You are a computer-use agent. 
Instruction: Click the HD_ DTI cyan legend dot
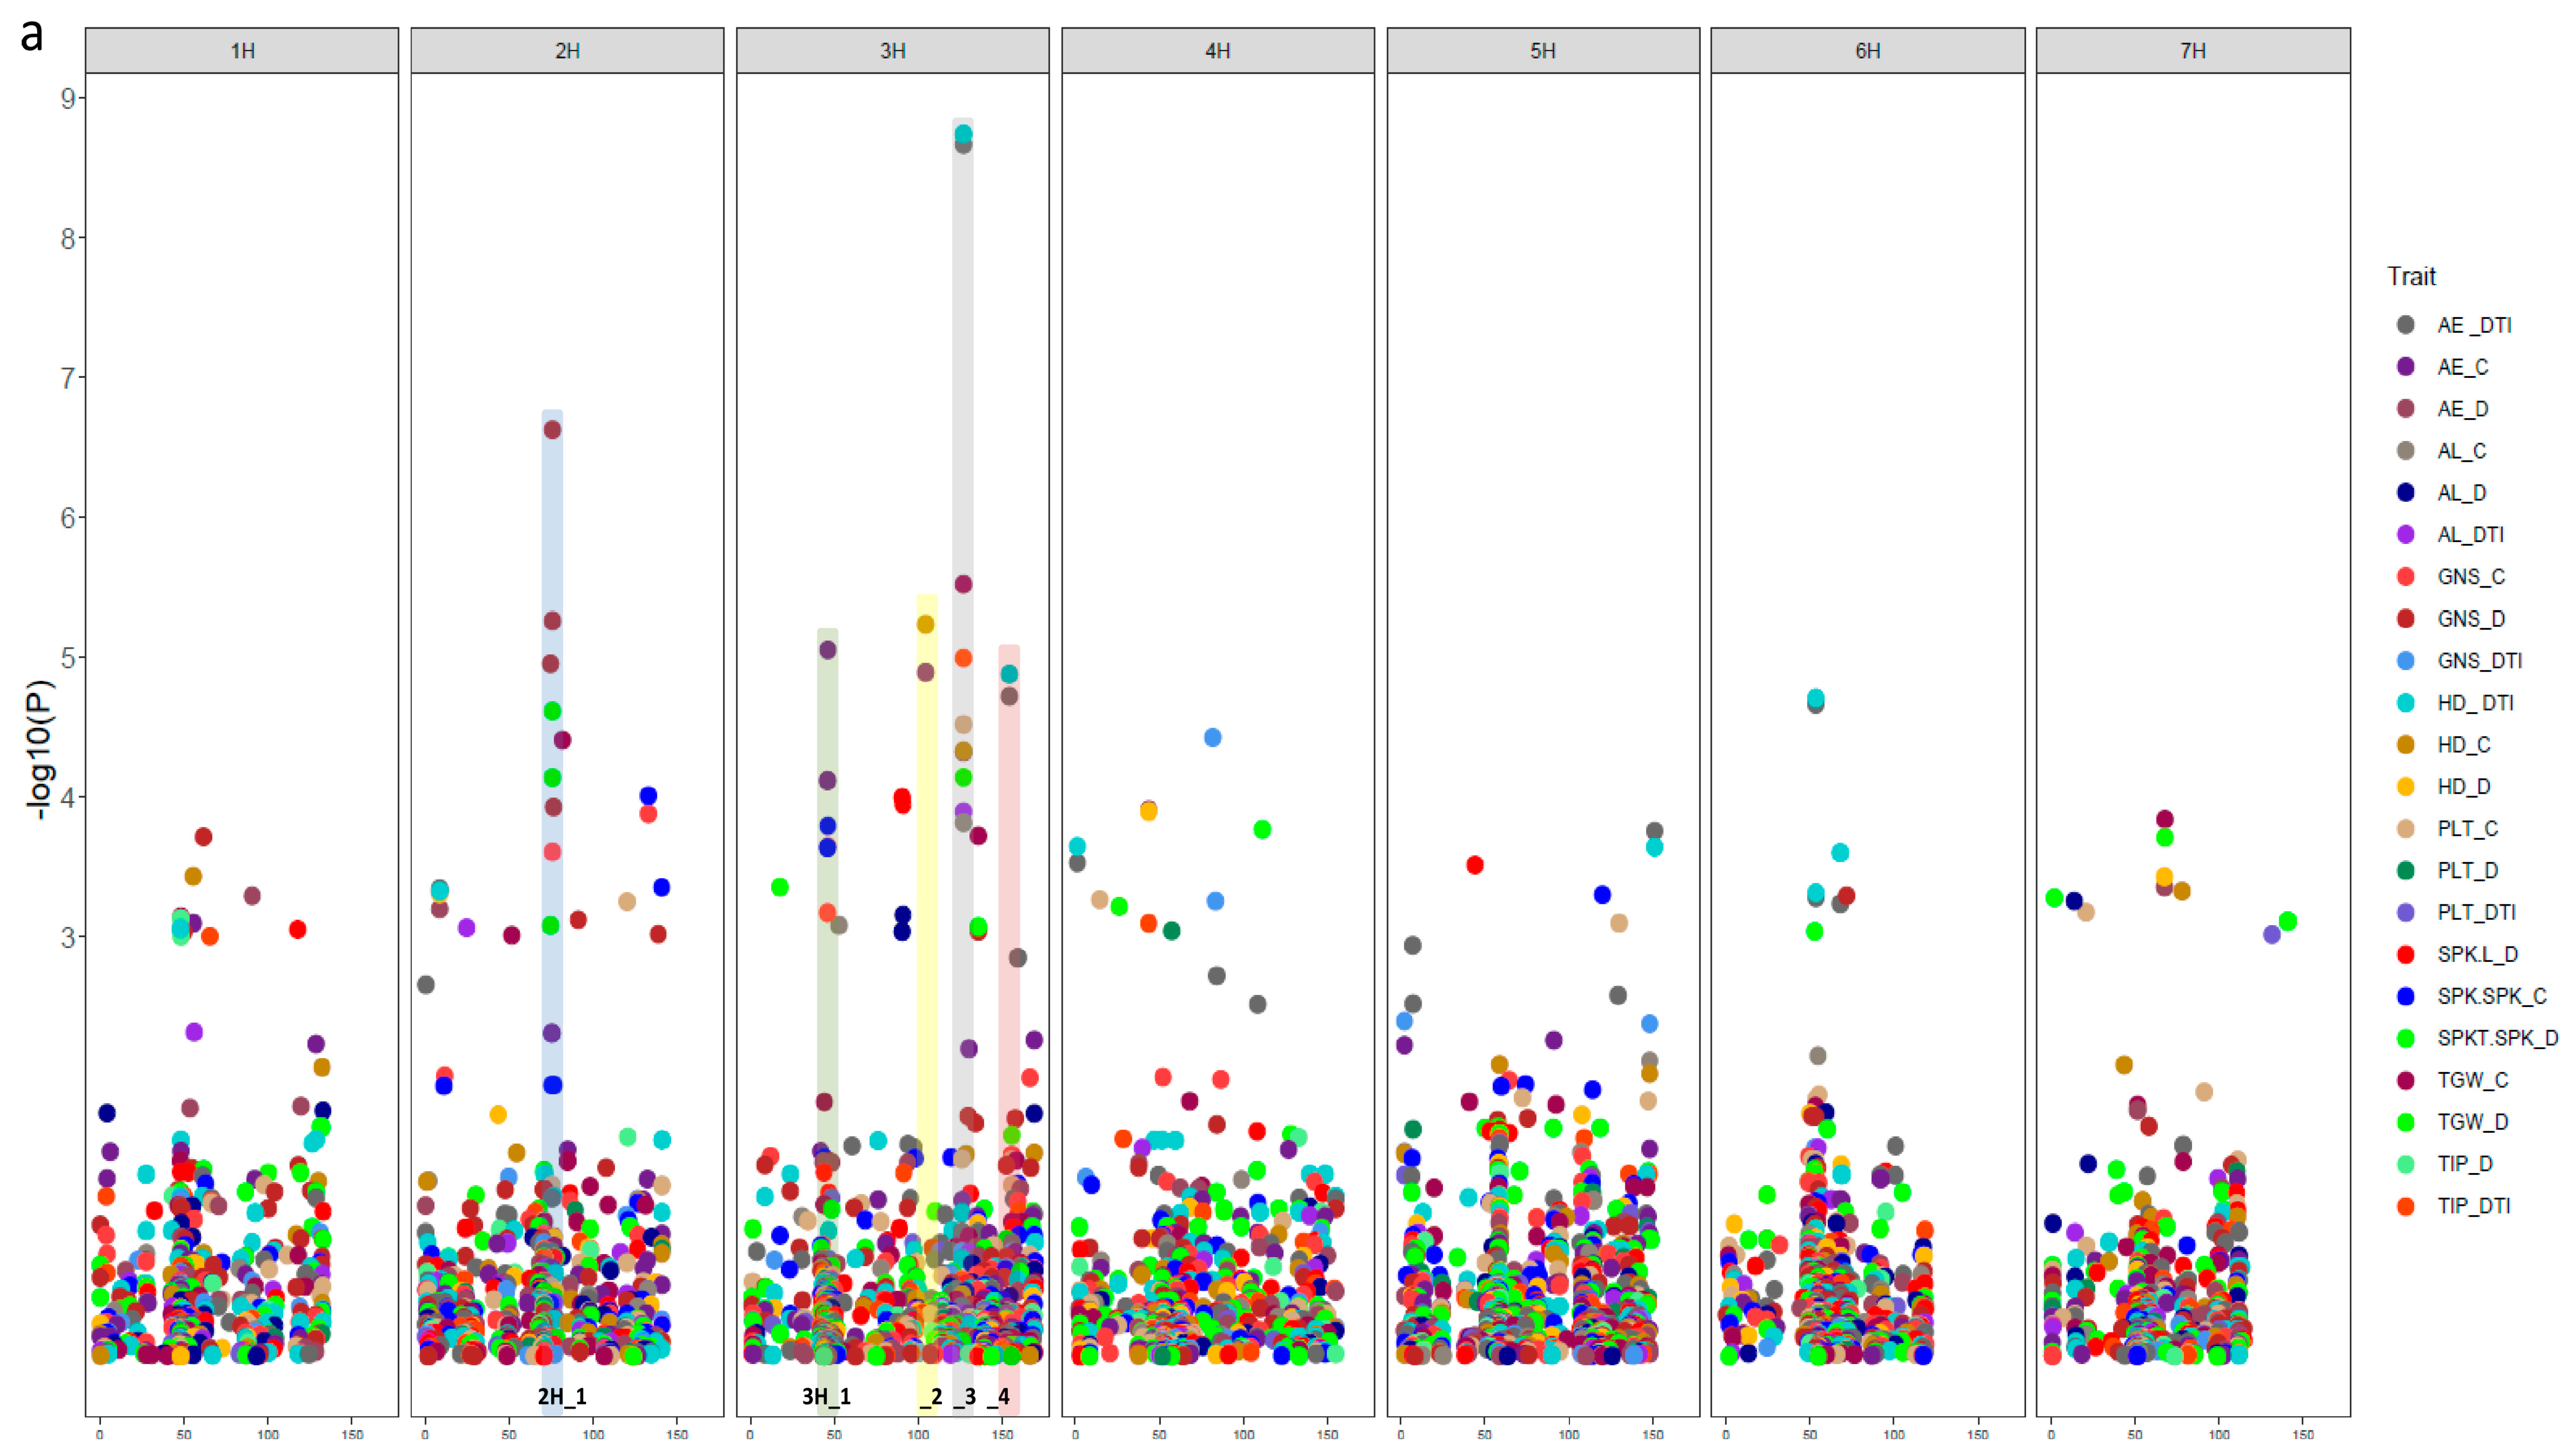[2405, 703]
